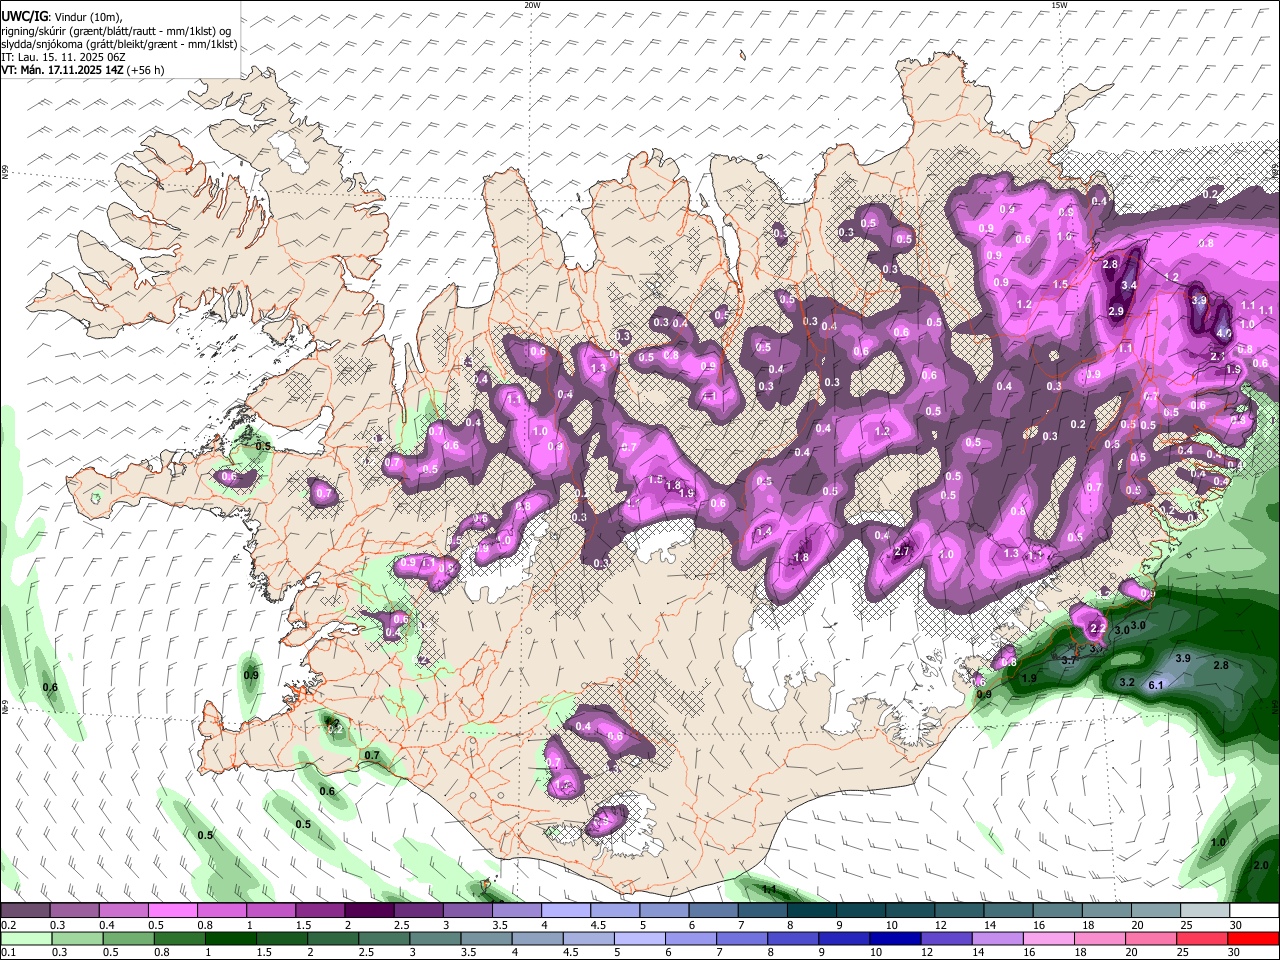The width and height of the screenshot is (1280, 960).
Task: Click the "6.1" offshore precipitation value
Action: (1156, 685)
